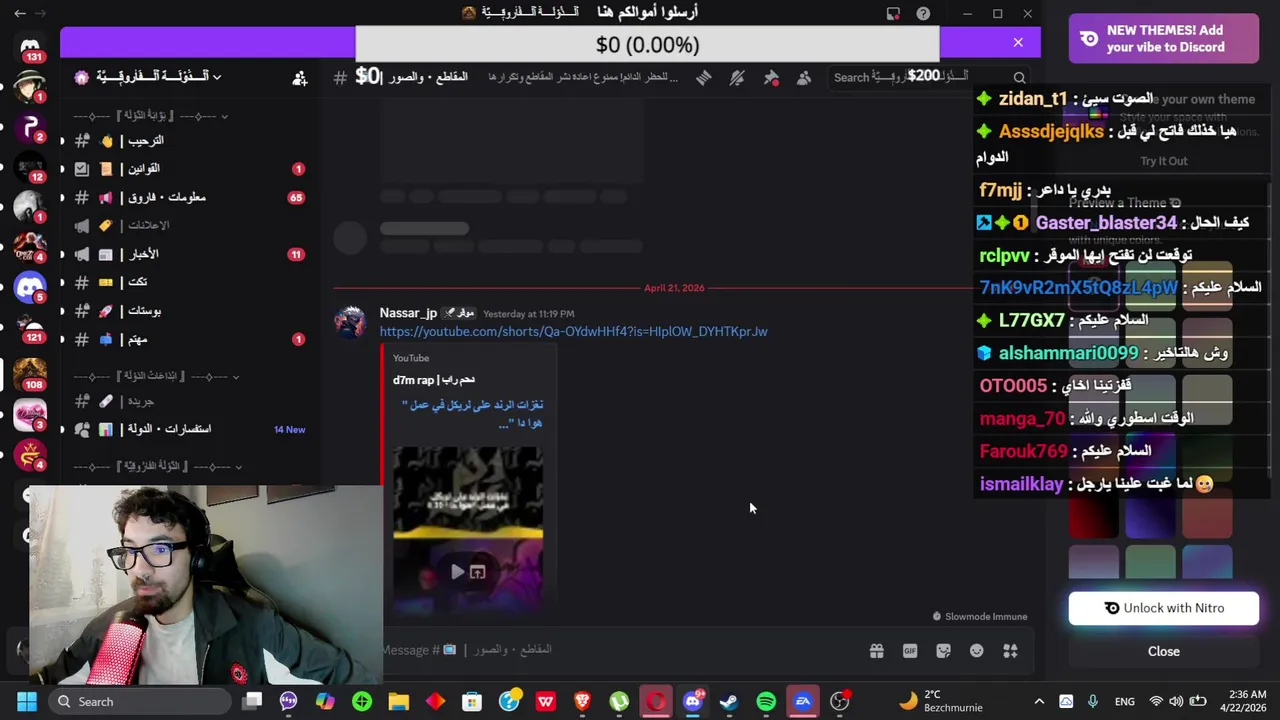Open the Discord-logo server with badge 5
The width and height of the screenshot is (1280, 720).
30,288
